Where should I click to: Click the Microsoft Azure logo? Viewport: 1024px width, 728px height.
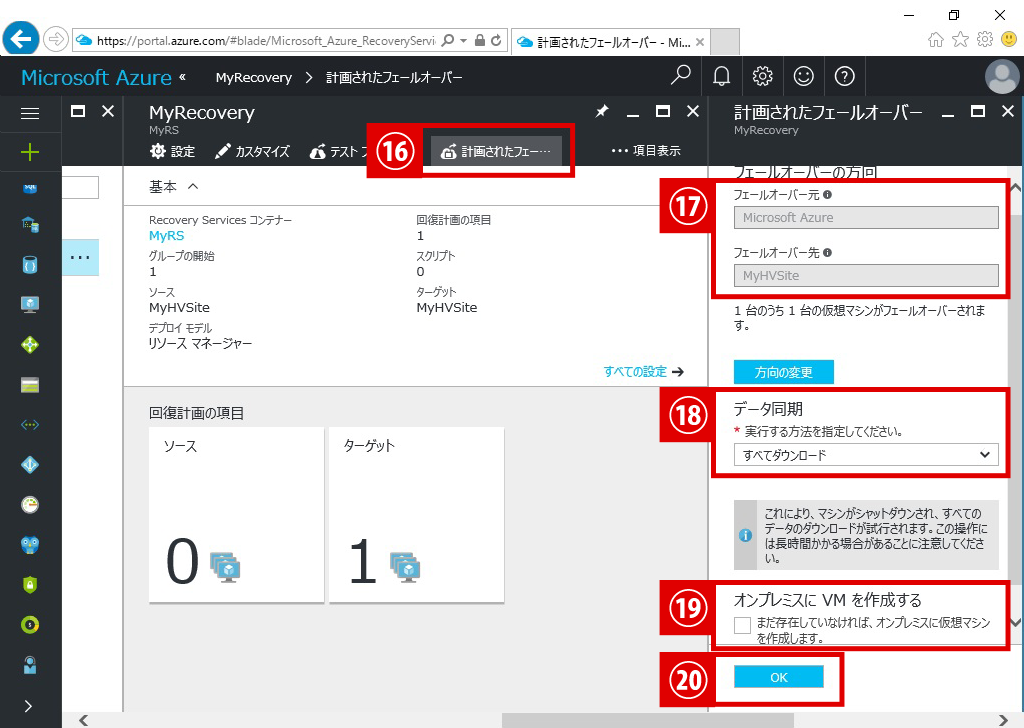pos(97,77)
